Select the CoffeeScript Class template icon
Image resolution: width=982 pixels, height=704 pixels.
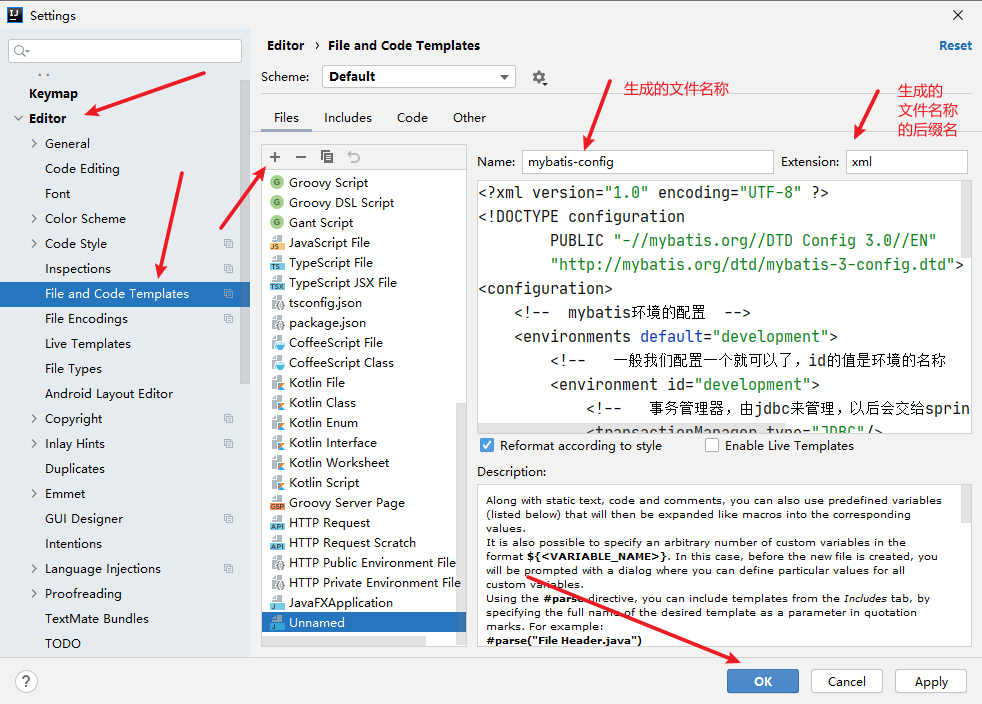277,363
